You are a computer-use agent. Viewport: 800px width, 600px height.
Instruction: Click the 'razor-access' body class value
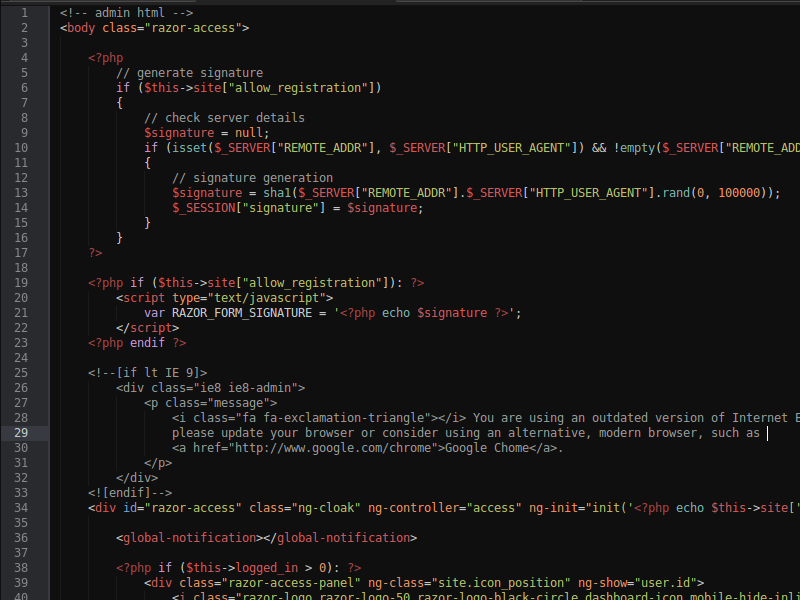pyautogui.click(x=193, y=28)
